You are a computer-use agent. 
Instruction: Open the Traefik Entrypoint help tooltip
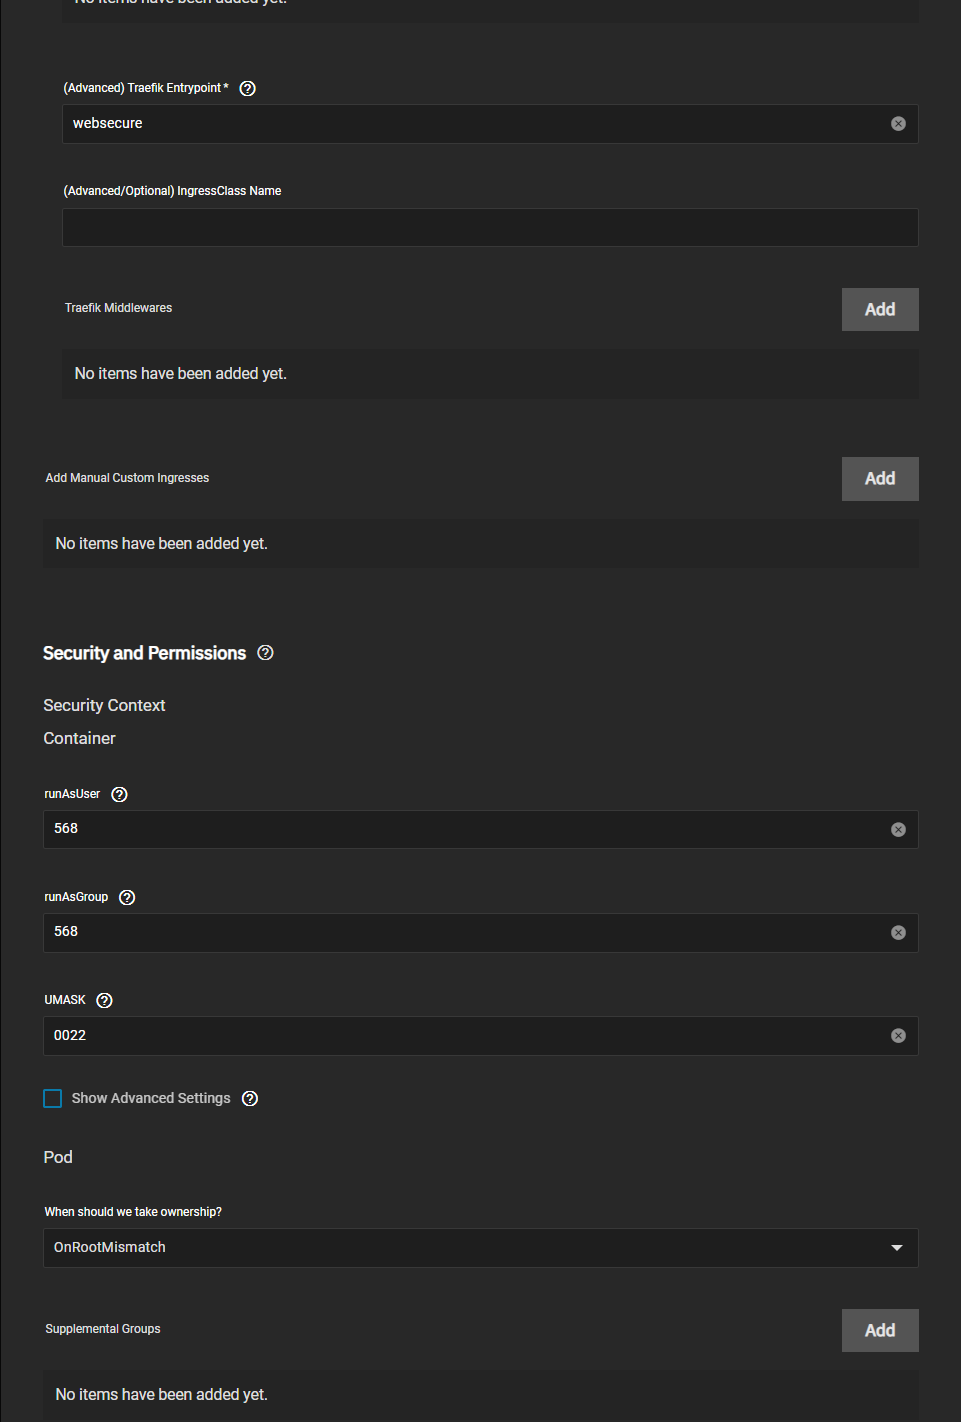[247, 88]
